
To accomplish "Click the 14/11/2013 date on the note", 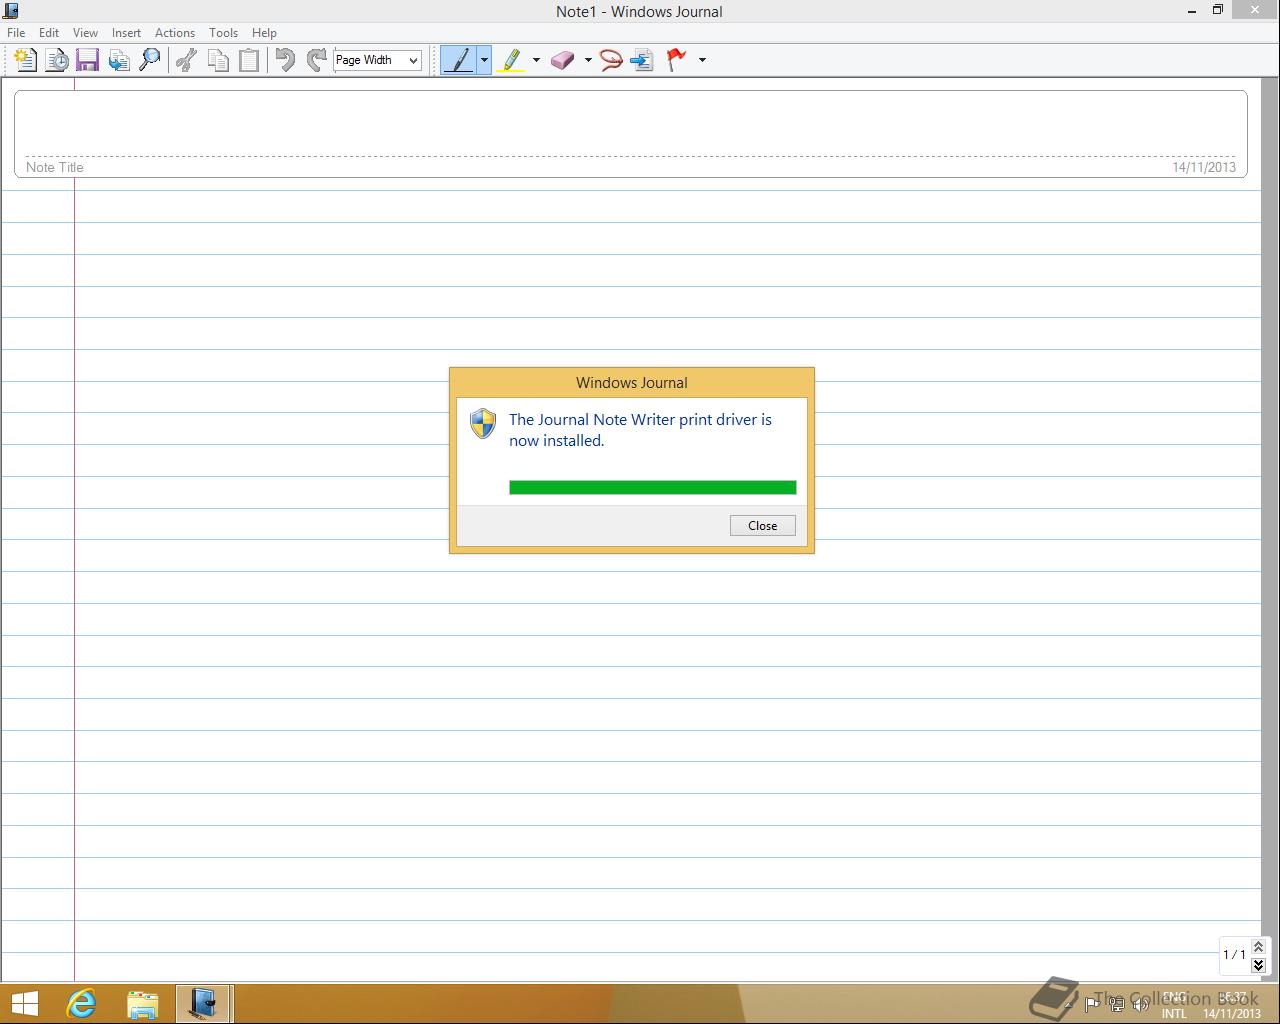I will point(1204,167).
